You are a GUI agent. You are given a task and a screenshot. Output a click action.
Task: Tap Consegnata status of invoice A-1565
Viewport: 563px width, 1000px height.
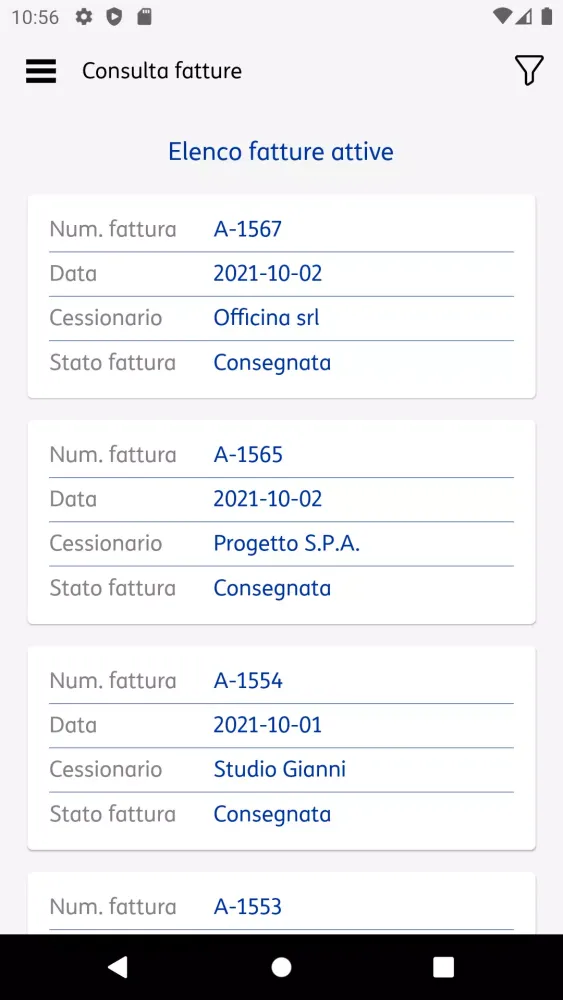(x=272, y=588)
